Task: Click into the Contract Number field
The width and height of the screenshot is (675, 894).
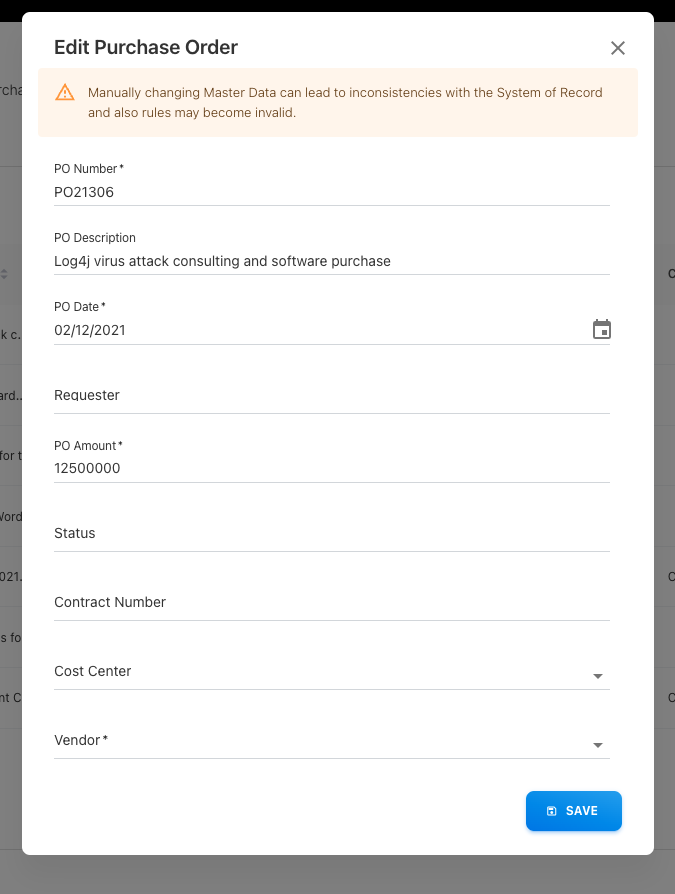Action: 330,602
